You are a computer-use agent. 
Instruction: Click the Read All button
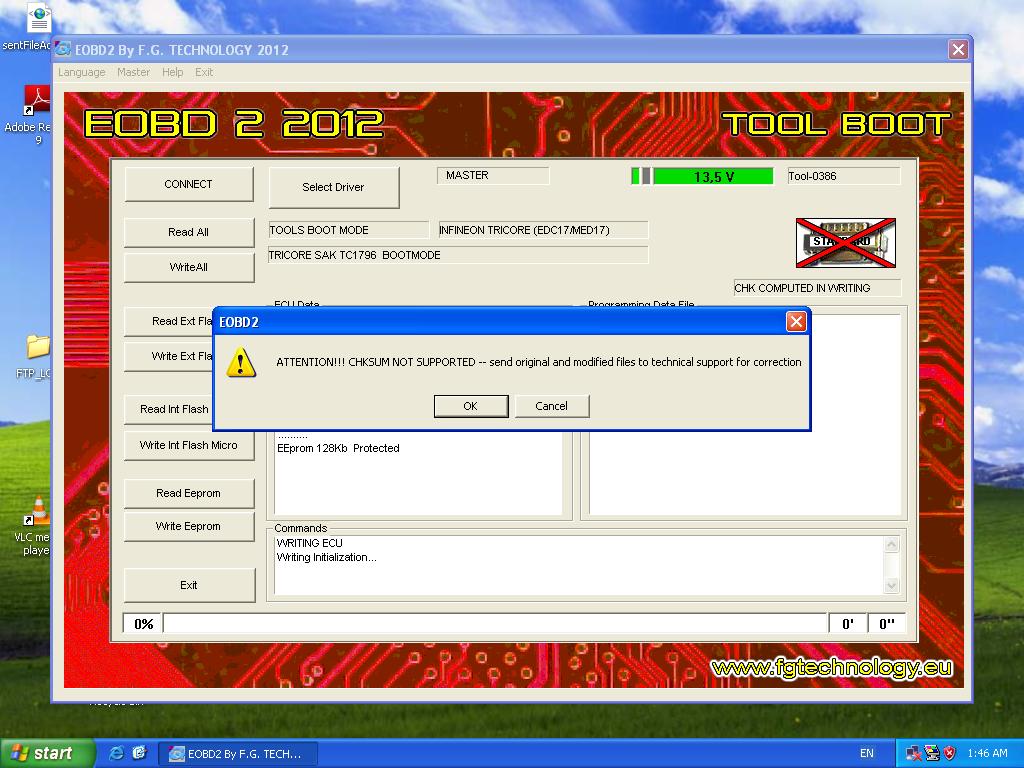click(x=189, y=232)
